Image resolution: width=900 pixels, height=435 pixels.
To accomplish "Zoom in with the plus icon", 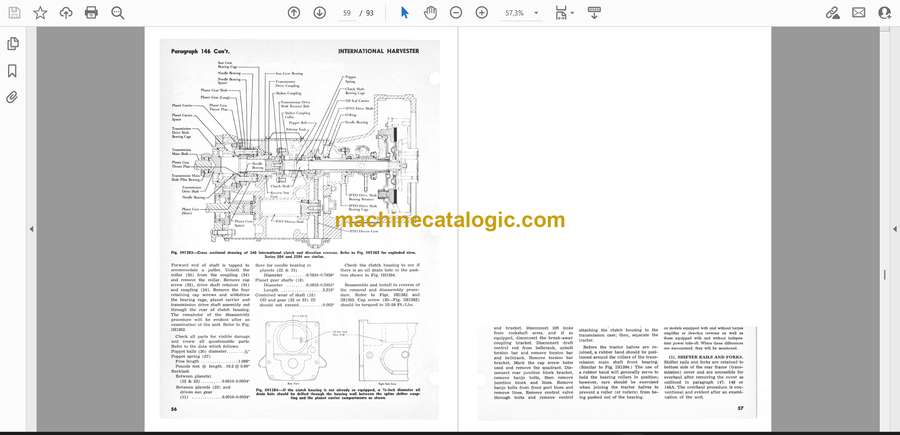I will (x=482, y=13).
